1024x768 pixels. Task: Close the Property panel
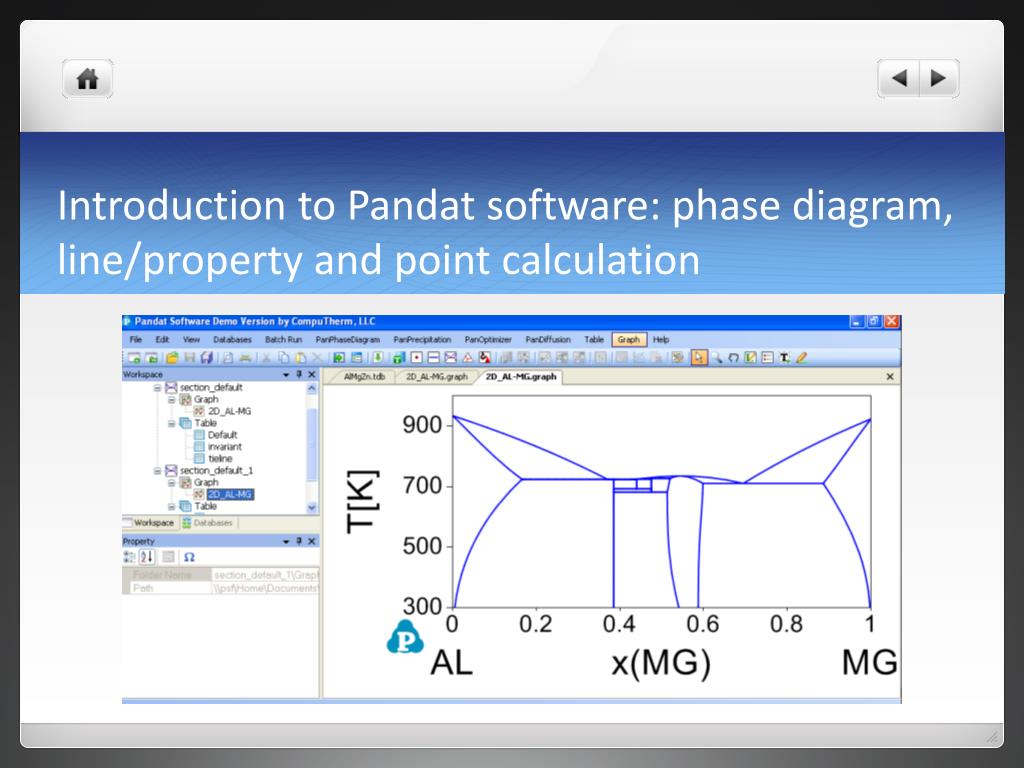312,541
